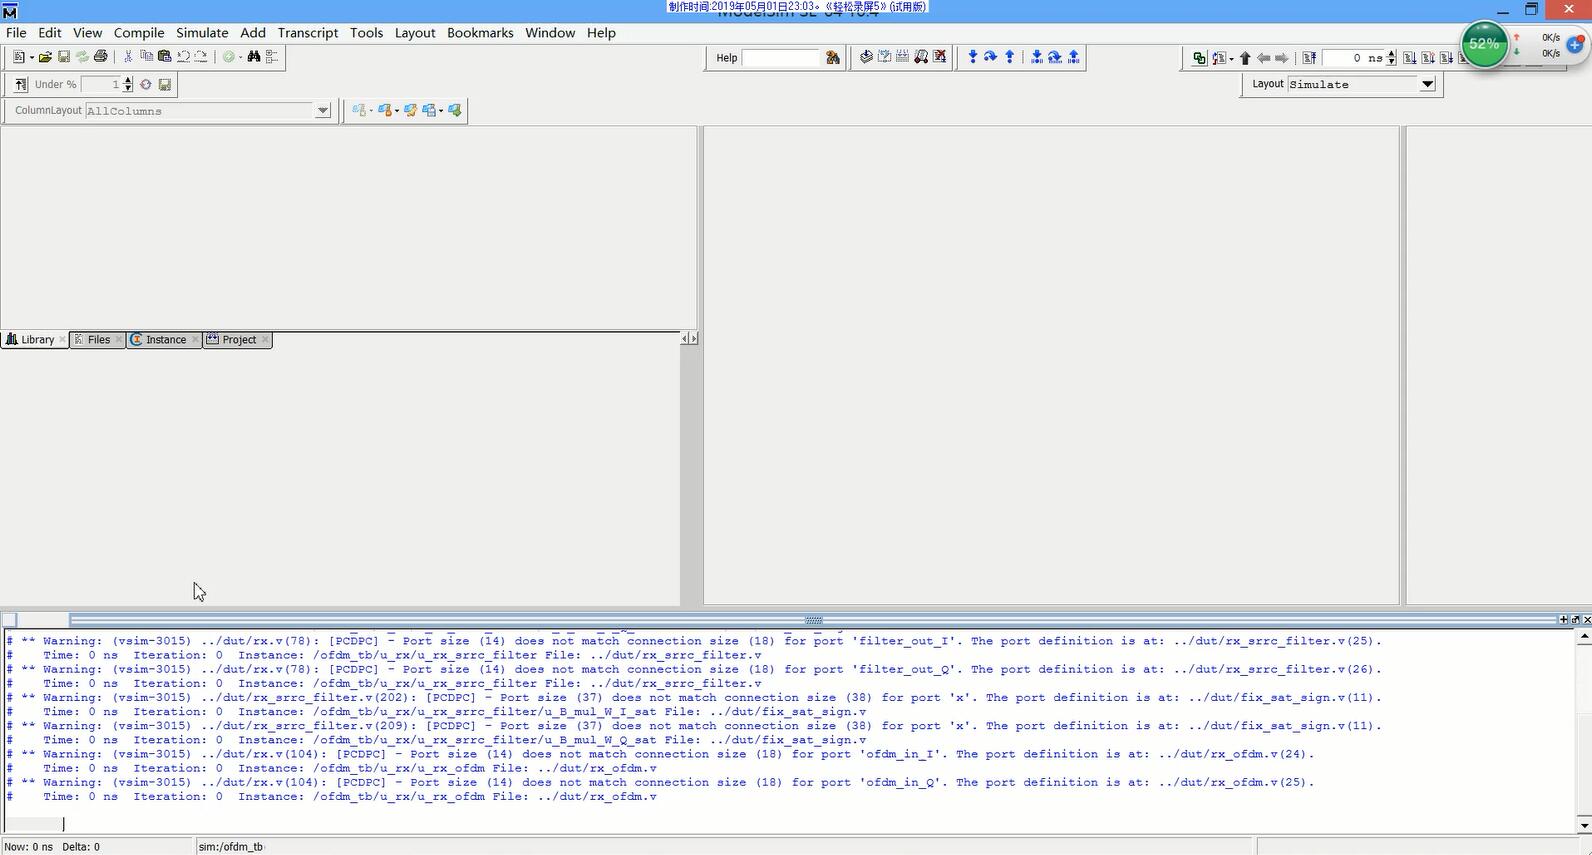This screenshot has height=855, width=1592.
Task: Click the Step Out Current Instance icon
Action: [x=1074, y=57]
